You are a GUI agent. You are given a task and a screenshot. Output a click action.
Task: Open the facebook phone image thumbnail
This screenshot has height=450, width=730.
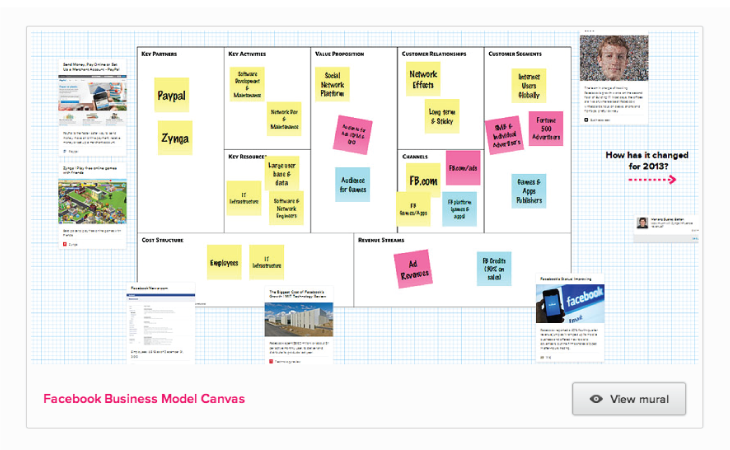pyautogui.click(x=570, y=303)
